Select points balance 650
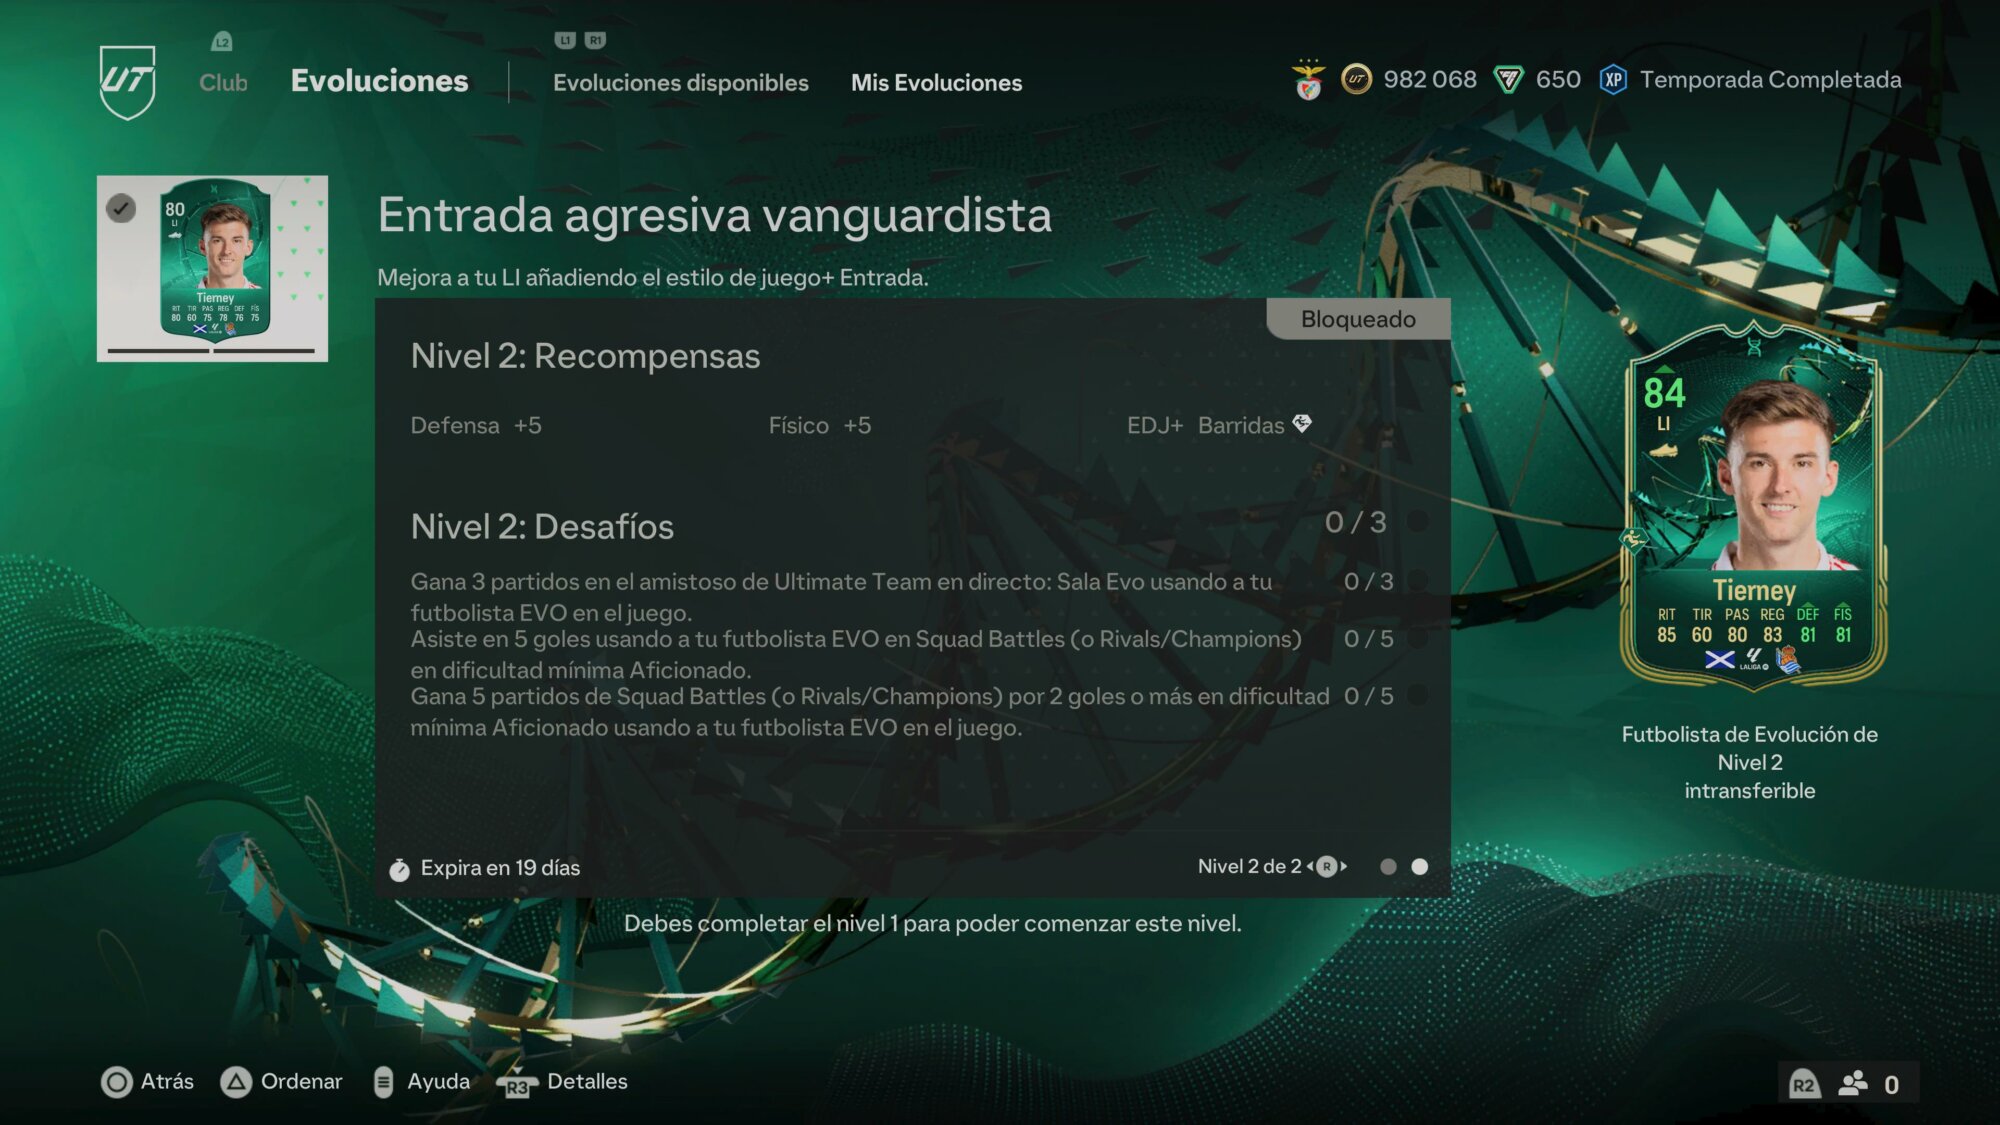Viewport: 2000px width, 1125px height. tap(1558, 80)
